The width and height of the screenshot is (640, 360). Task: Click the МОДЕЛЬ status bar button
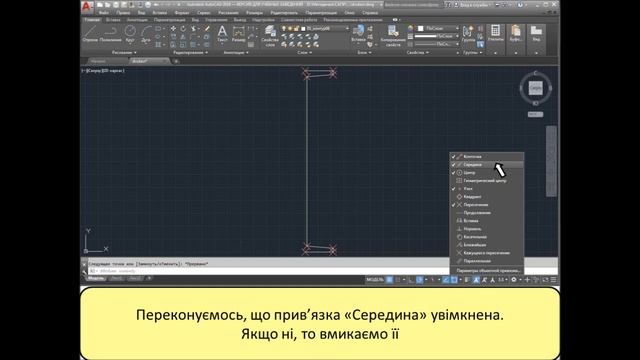pos(375,280)
